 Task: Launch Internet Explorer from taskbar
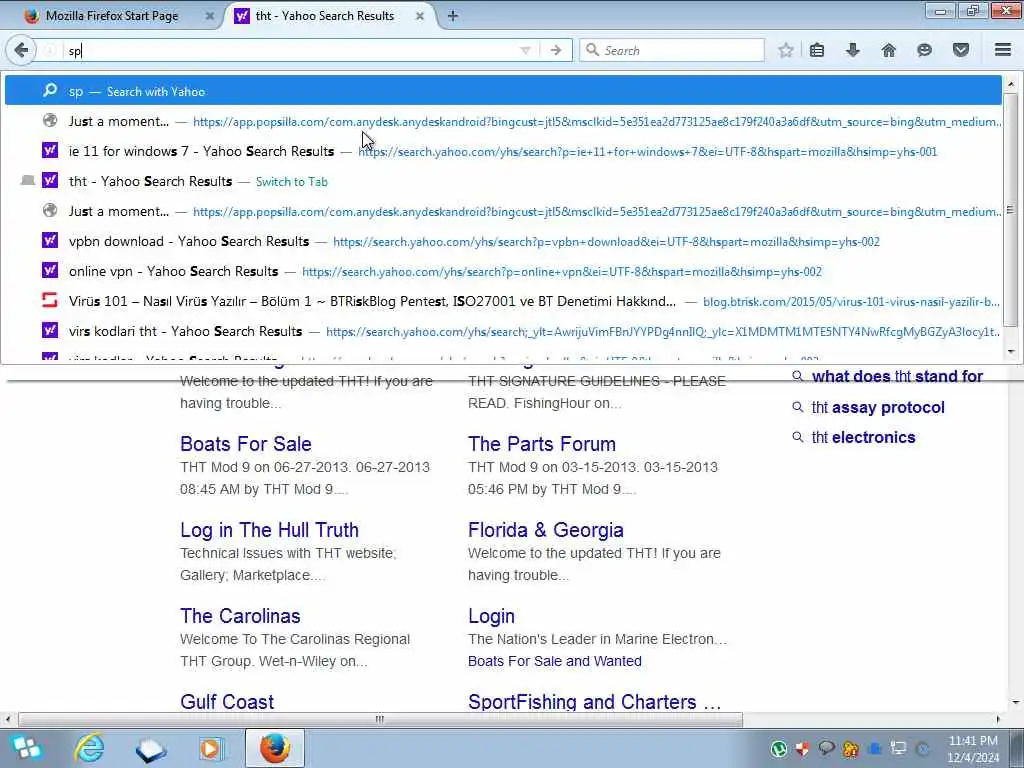(x=88, y=748)
